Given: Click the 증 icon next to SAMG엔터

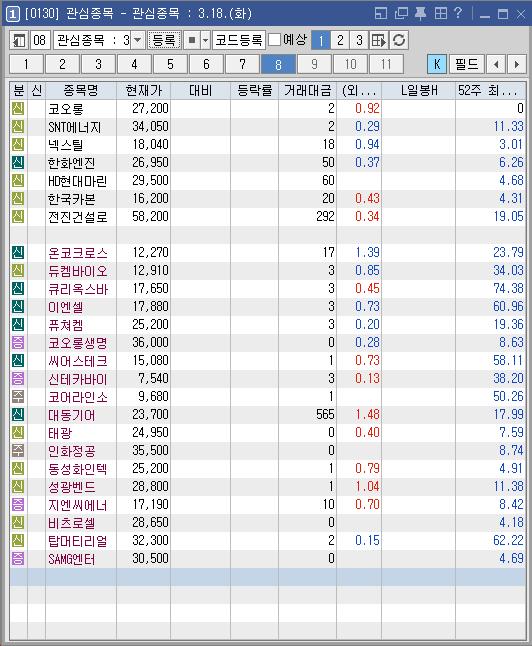Looking at the screenshot, I should [18, 559].
